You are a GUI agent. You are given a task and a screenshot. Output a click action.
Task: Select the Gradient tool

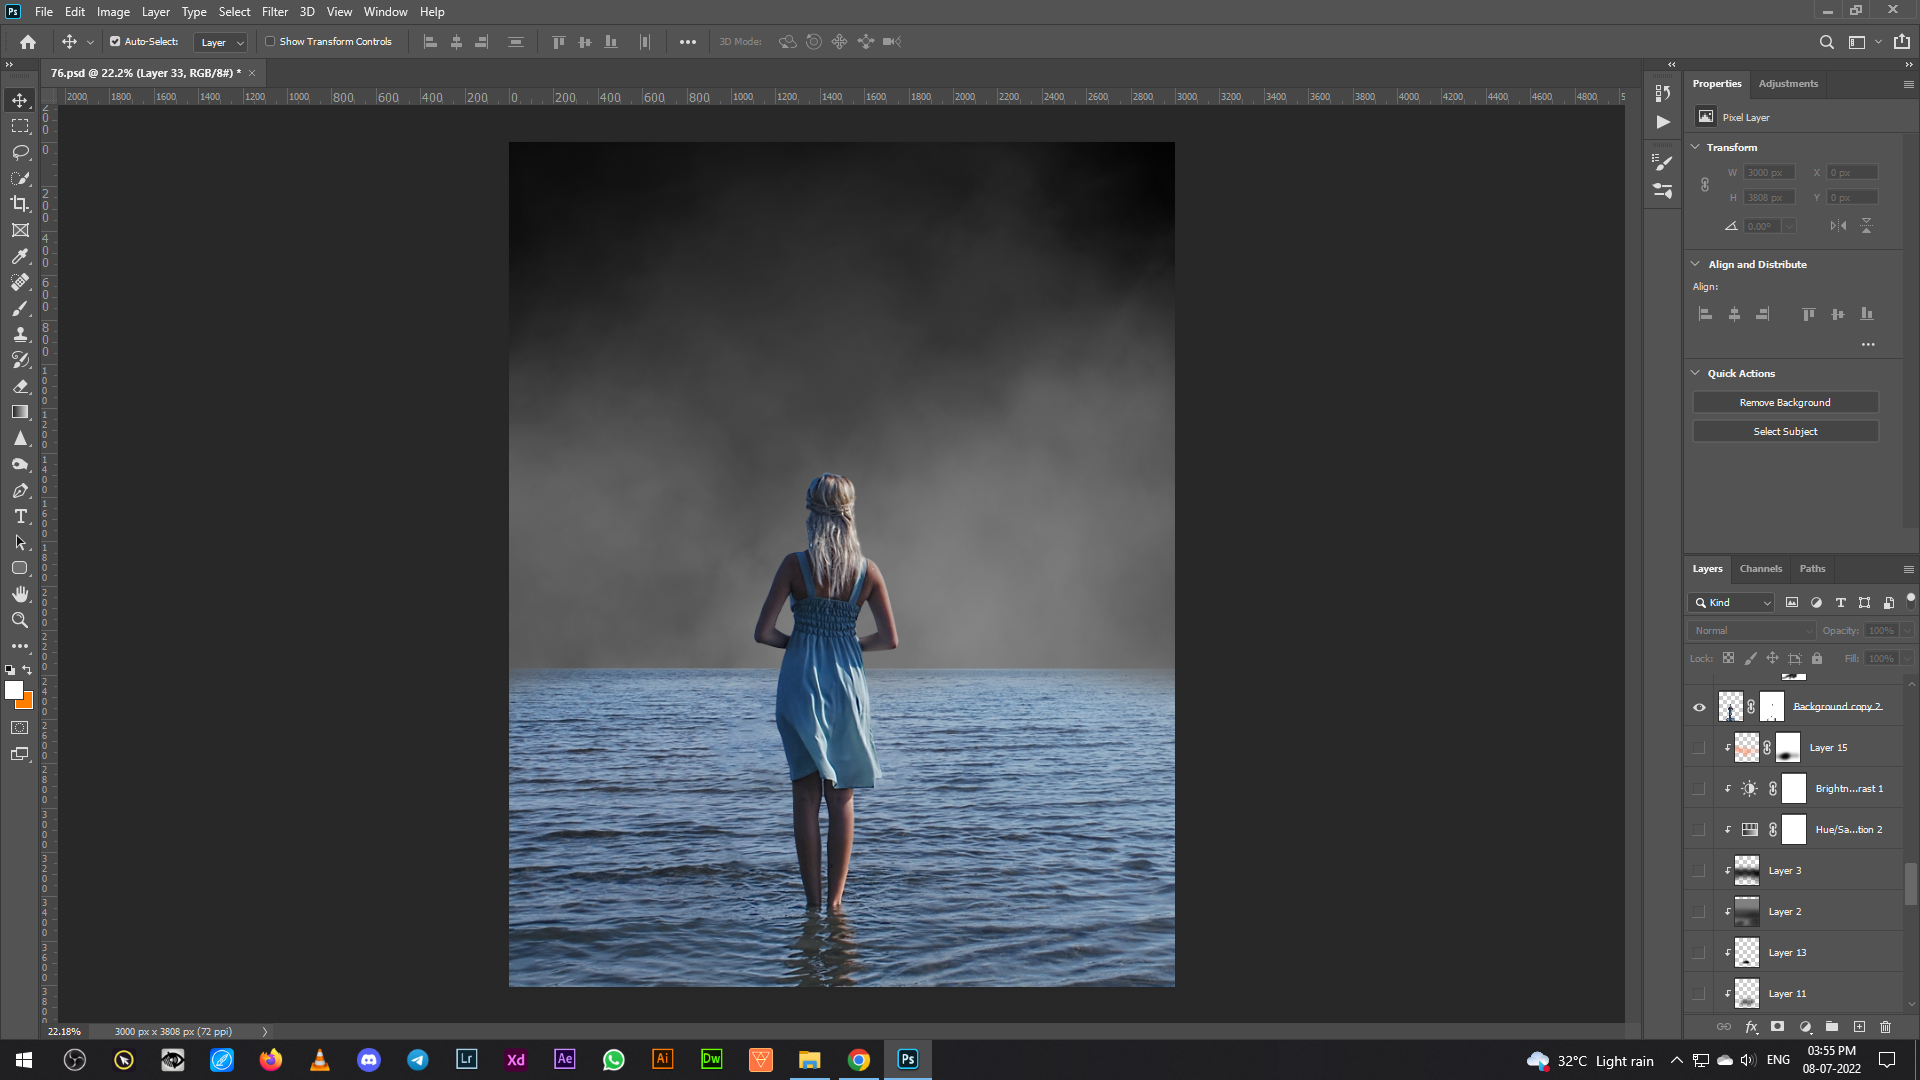tap(20, 412)
